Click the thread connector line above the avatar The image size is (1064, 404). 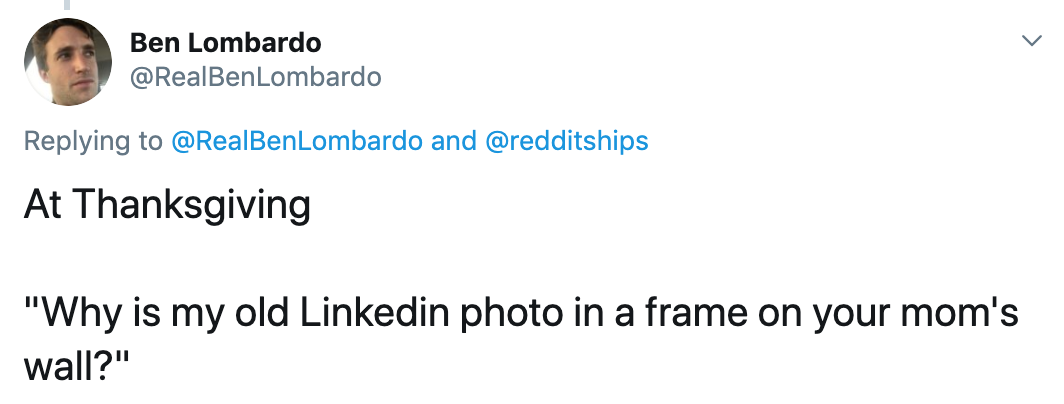click(x=68, y=6)
